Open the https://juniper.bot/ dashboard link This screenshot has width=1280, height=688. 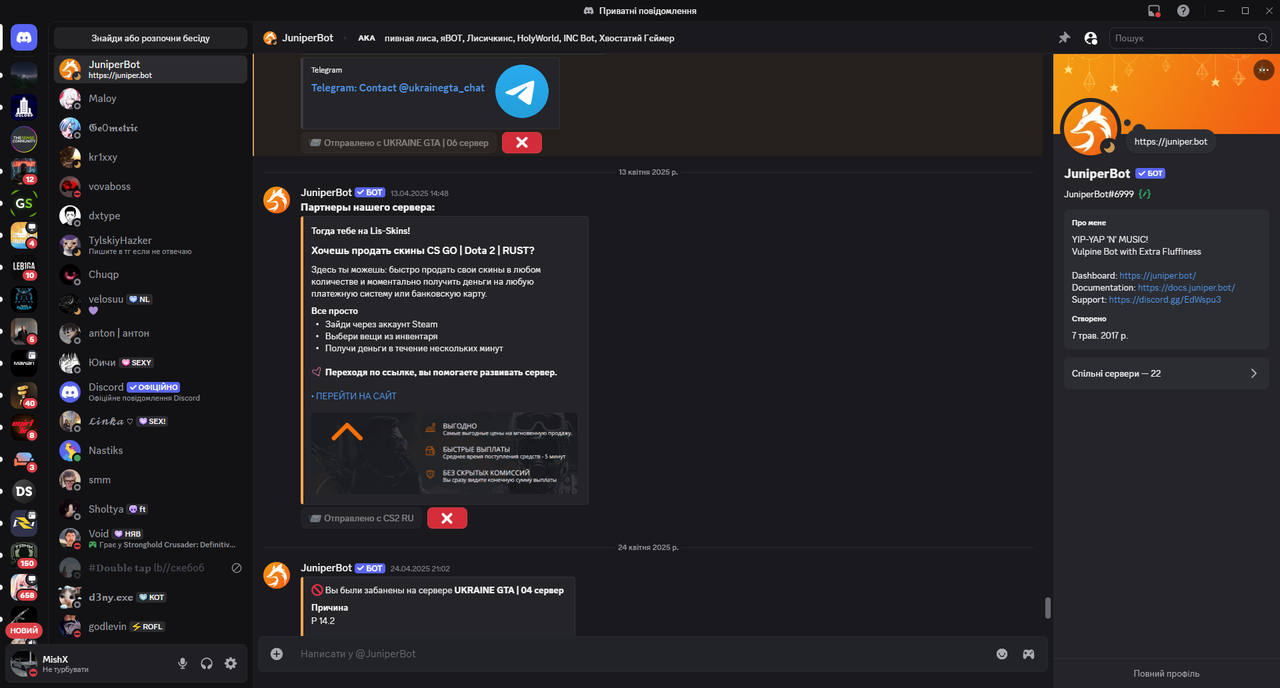pyautogui.click(x=1157, y=275)
